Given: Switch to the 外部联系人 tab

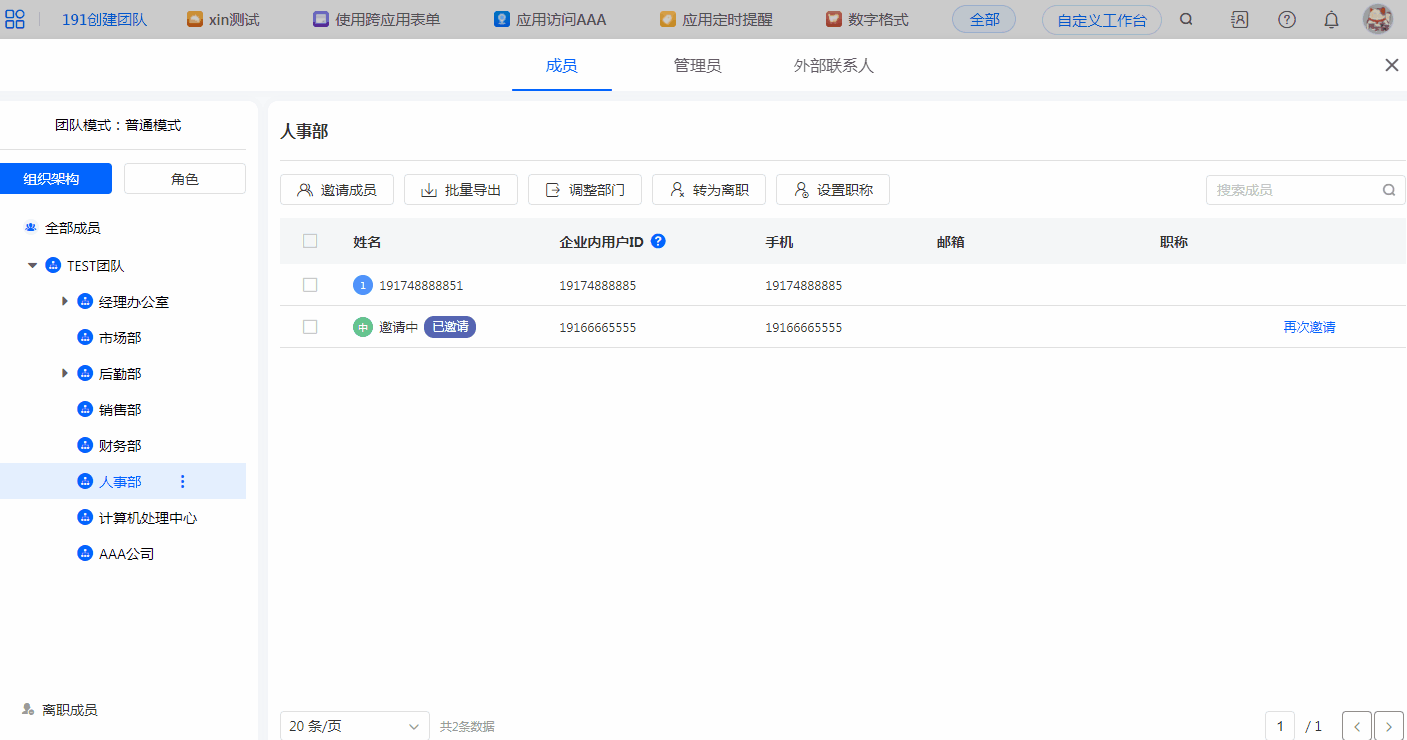Looking at the screenshot, I should tap(833, 66).
